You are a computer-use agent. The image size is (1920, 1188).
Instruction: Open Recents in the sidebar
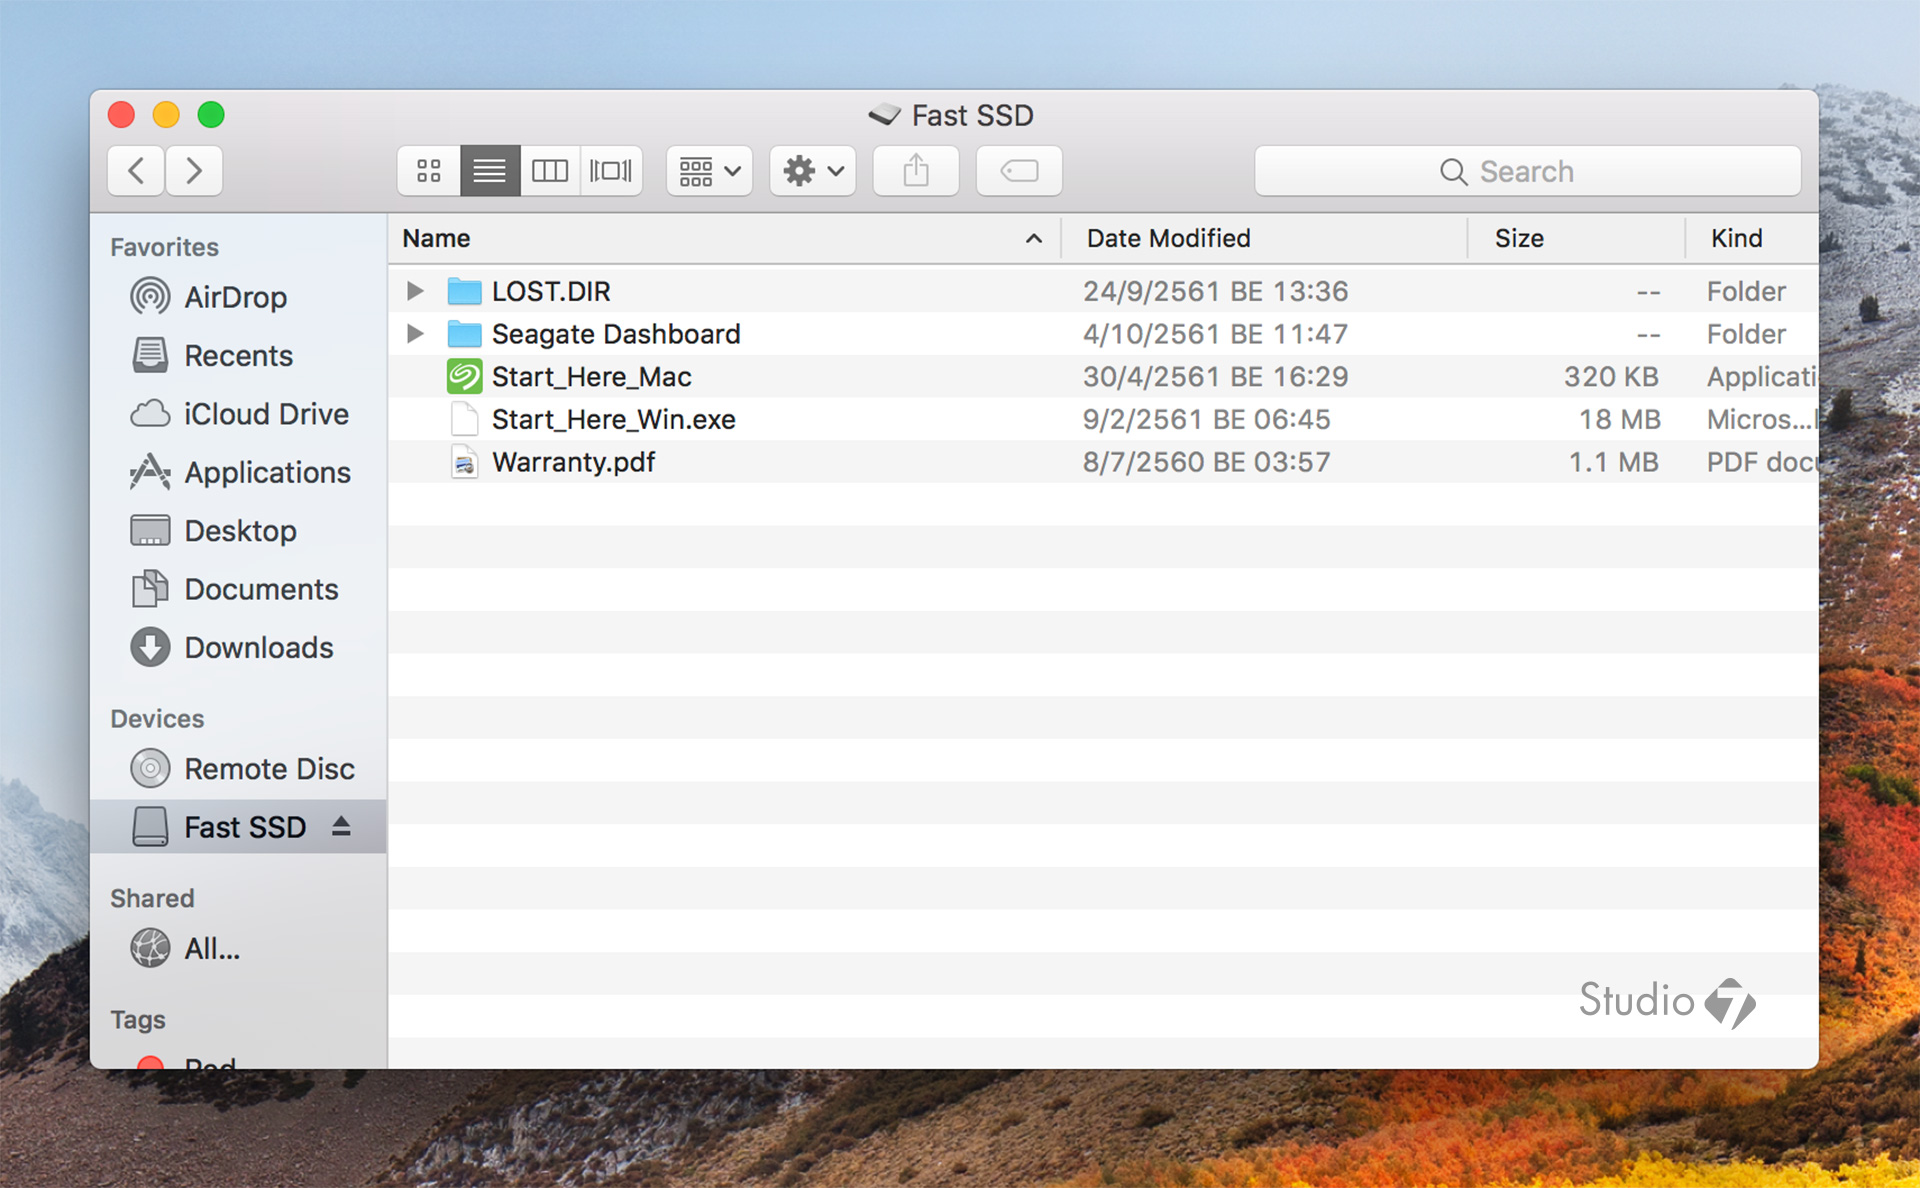(x=238, y=355)
